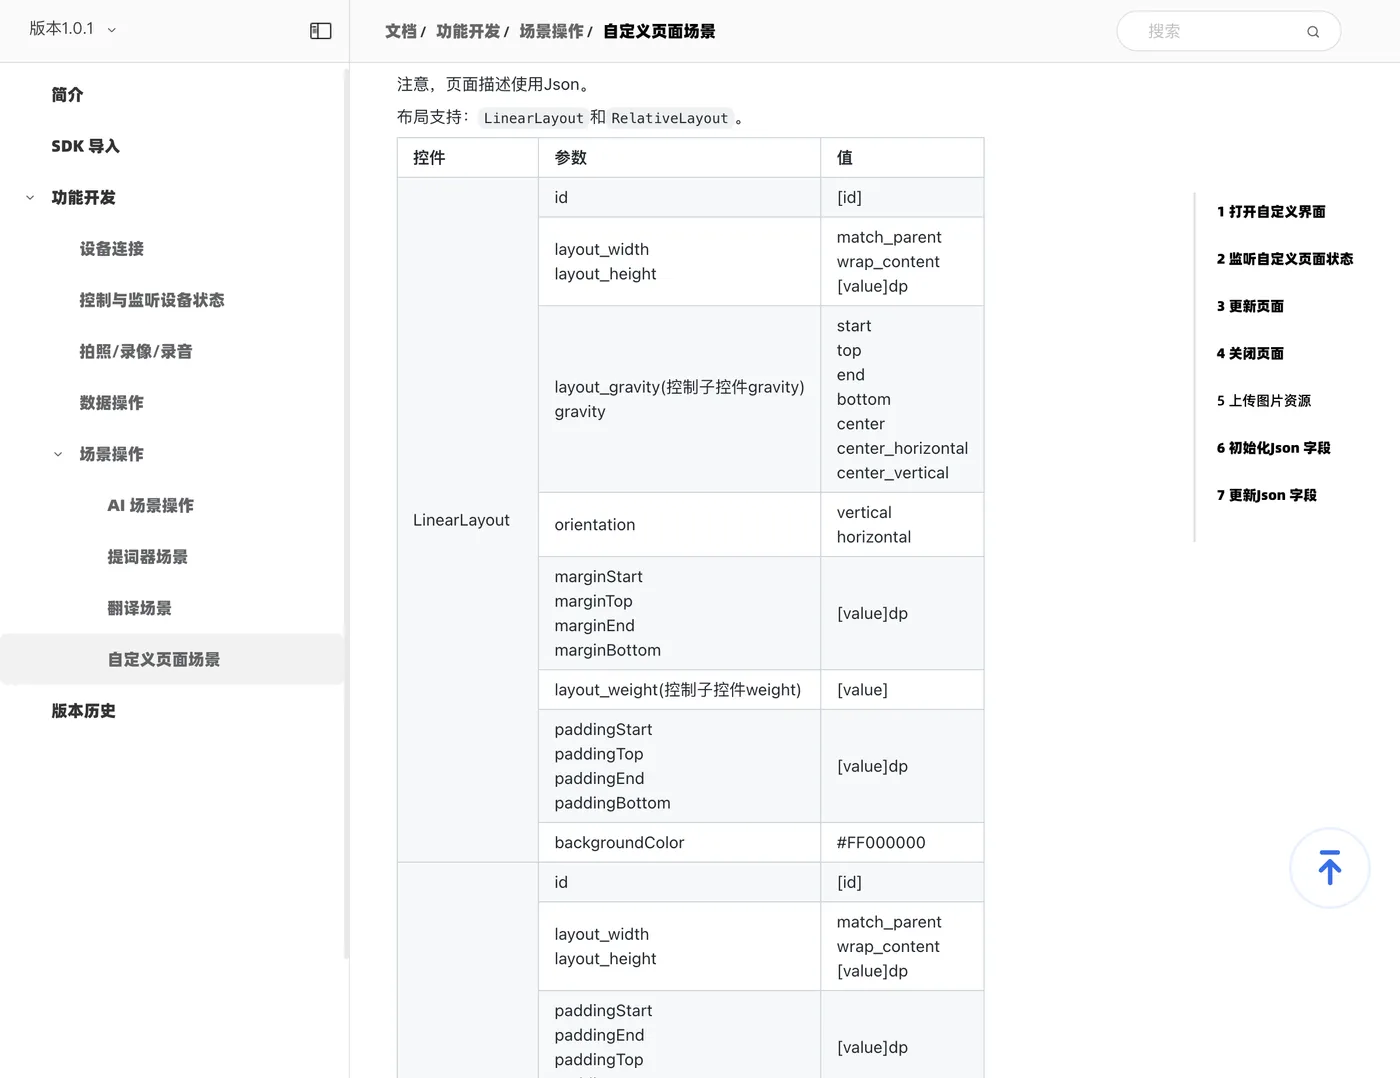Open 版本历史 in the sidebar

point(84,711)
